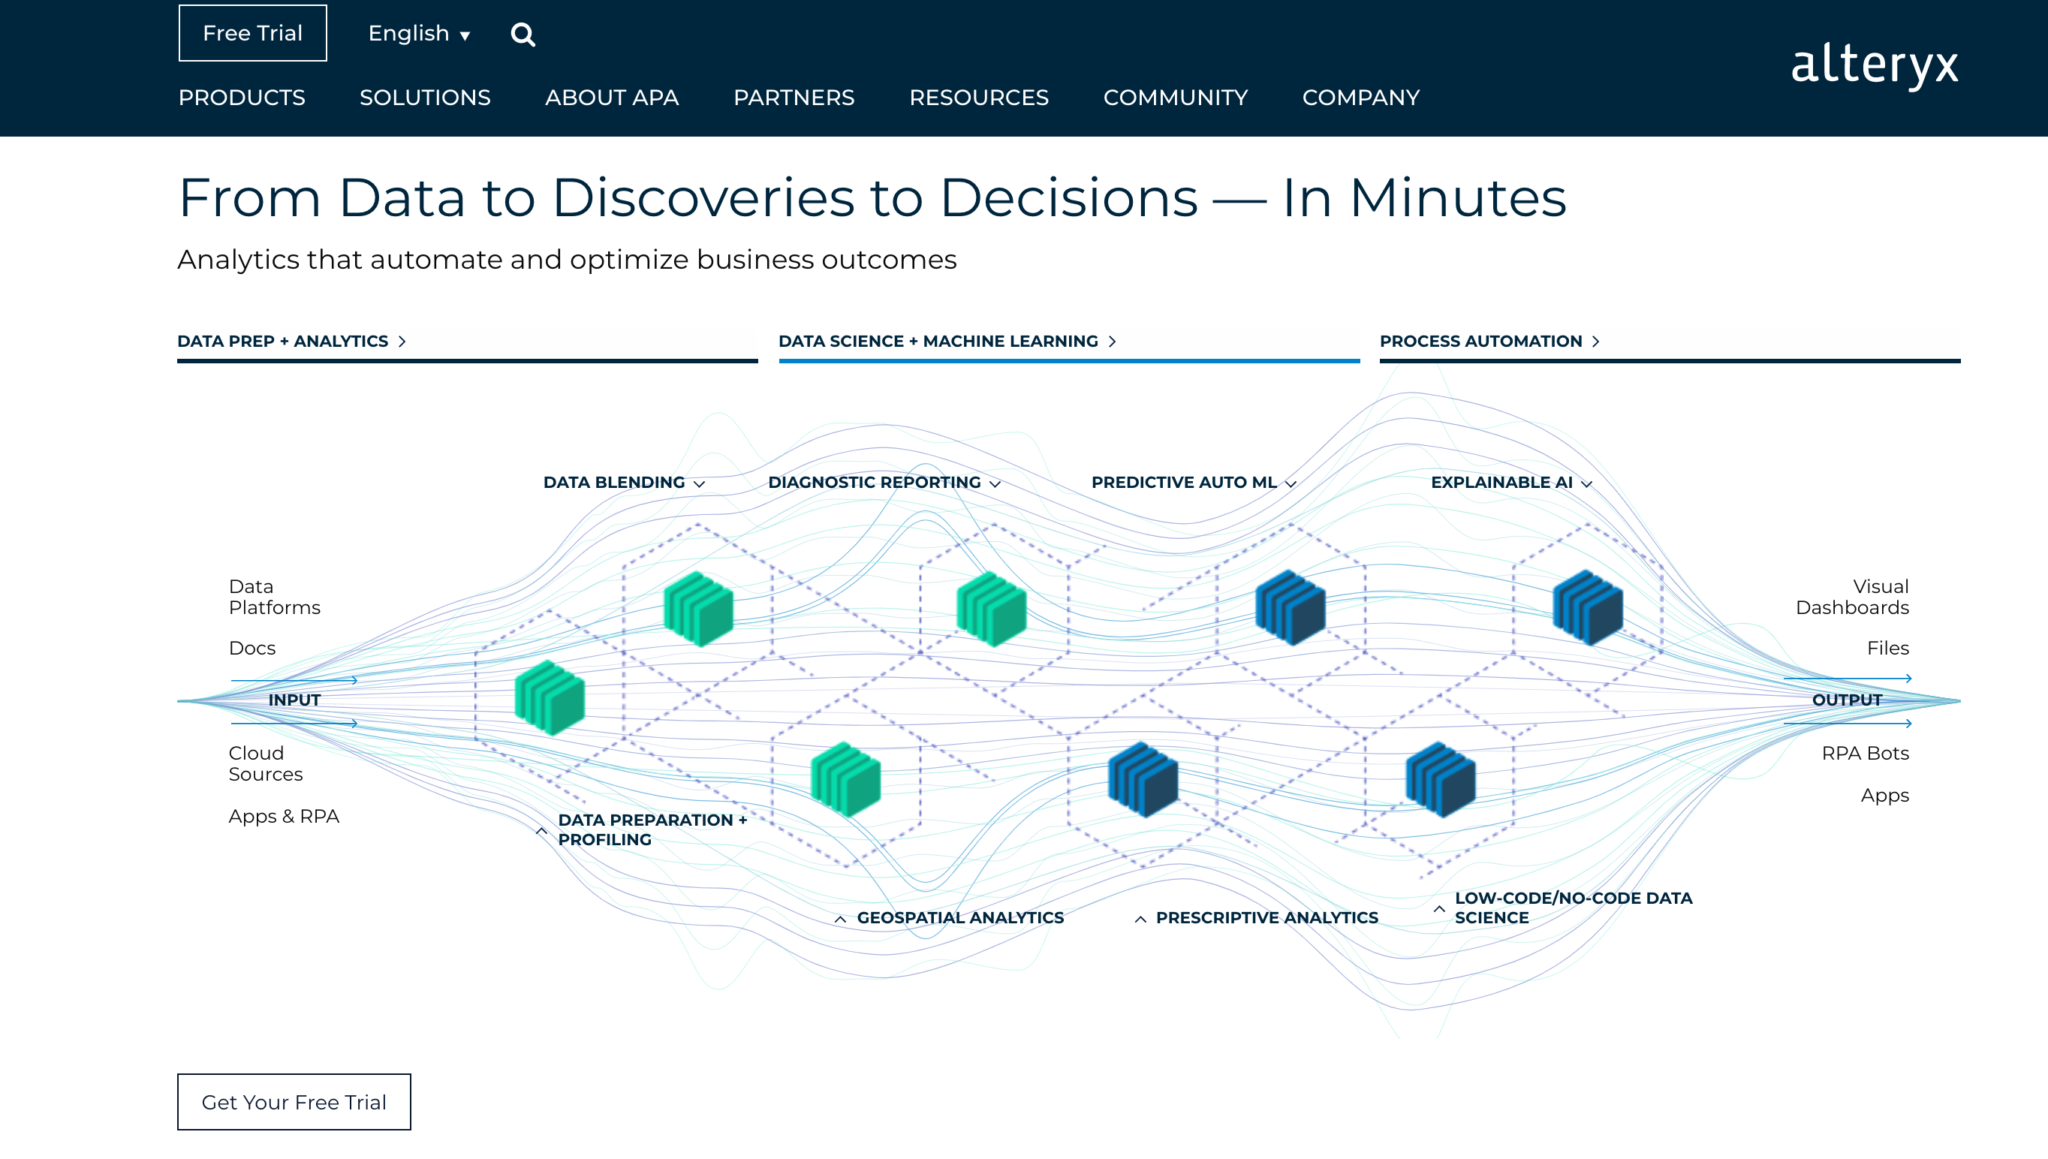This screenshot has height=1159, width=2048.
Task: Open the Products menu
Action: coord(242,97)
